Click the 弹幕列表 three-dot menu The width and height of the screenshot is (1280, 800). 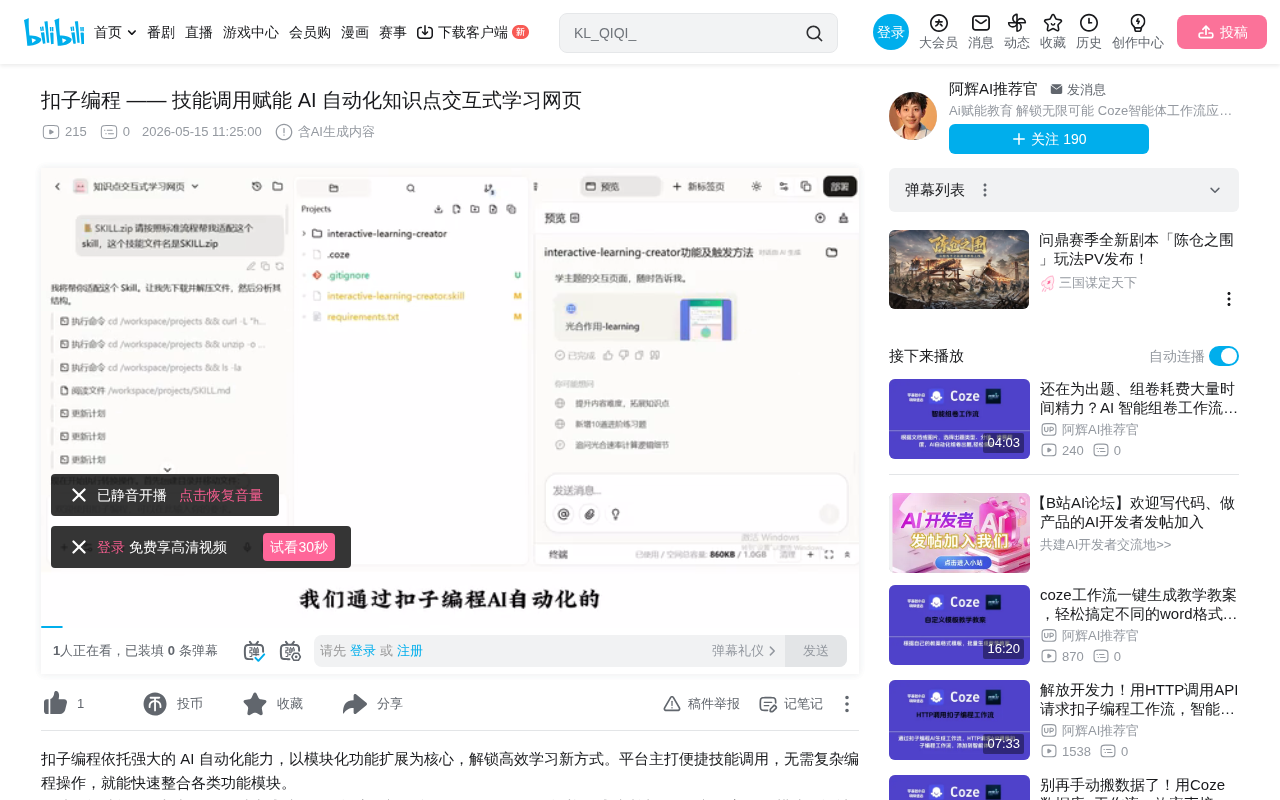[x=985, y=190]
